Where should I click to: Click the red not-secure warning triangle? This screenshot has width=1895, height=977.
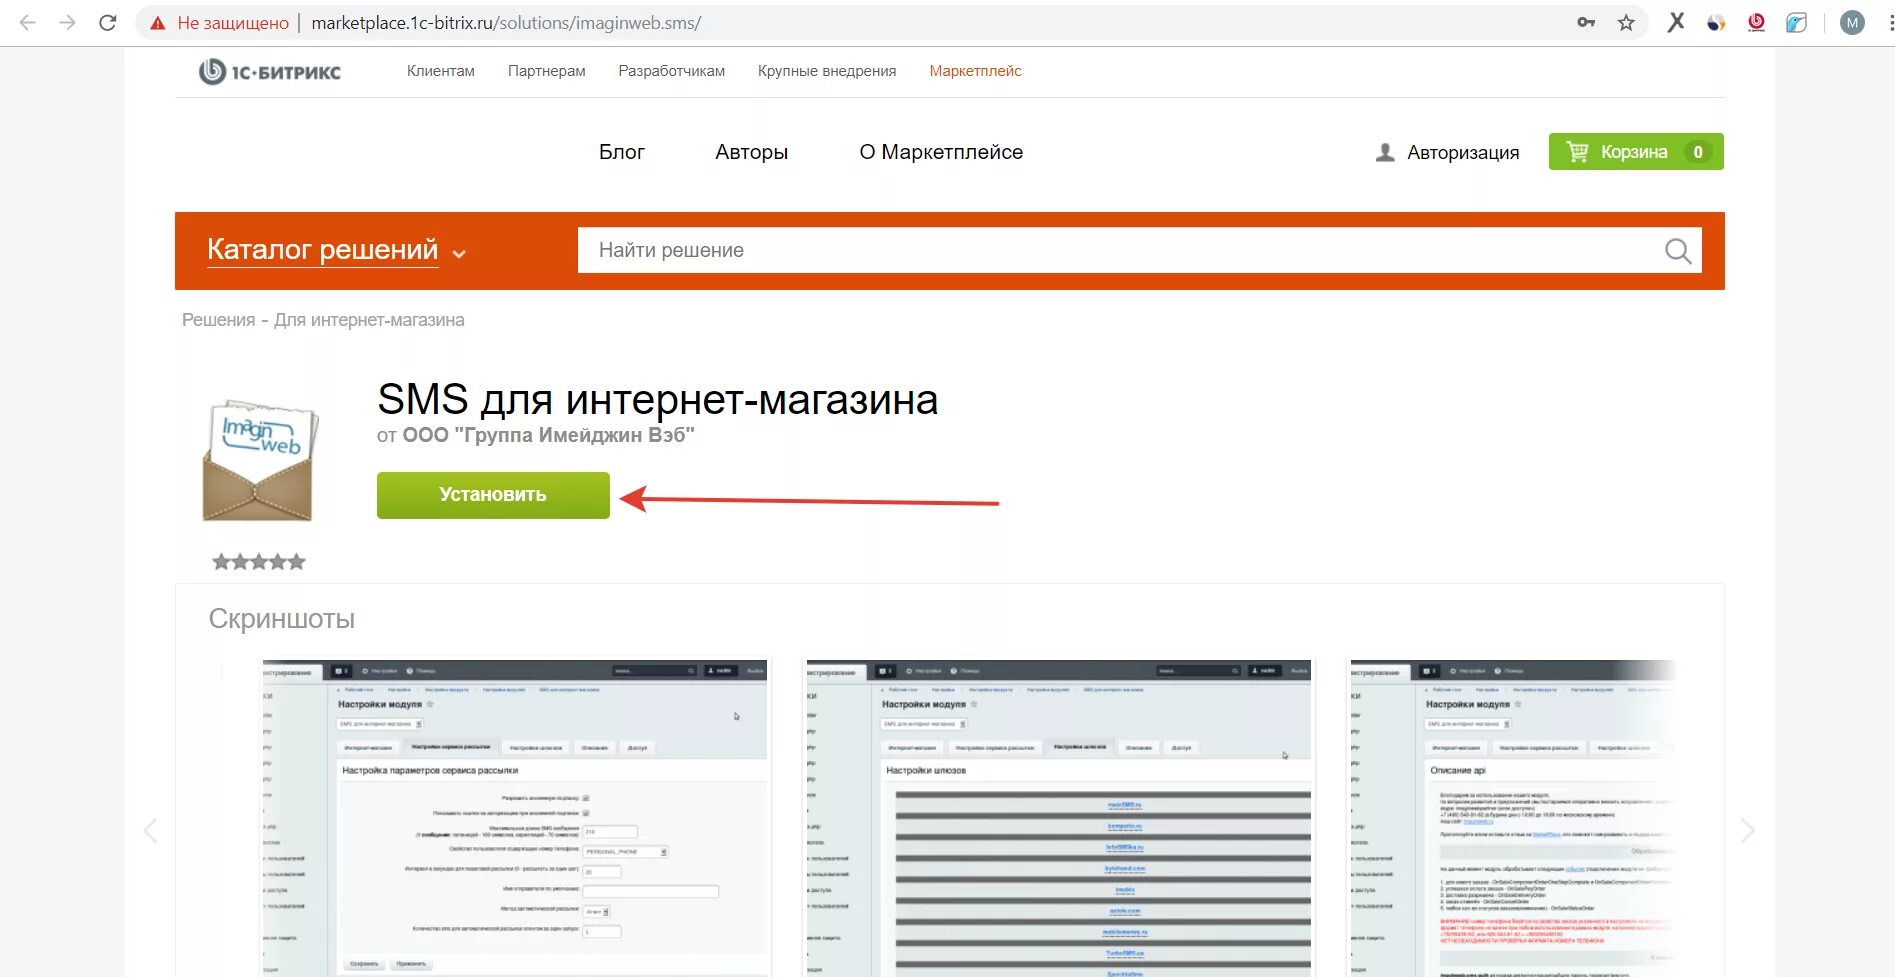[158, 23]
